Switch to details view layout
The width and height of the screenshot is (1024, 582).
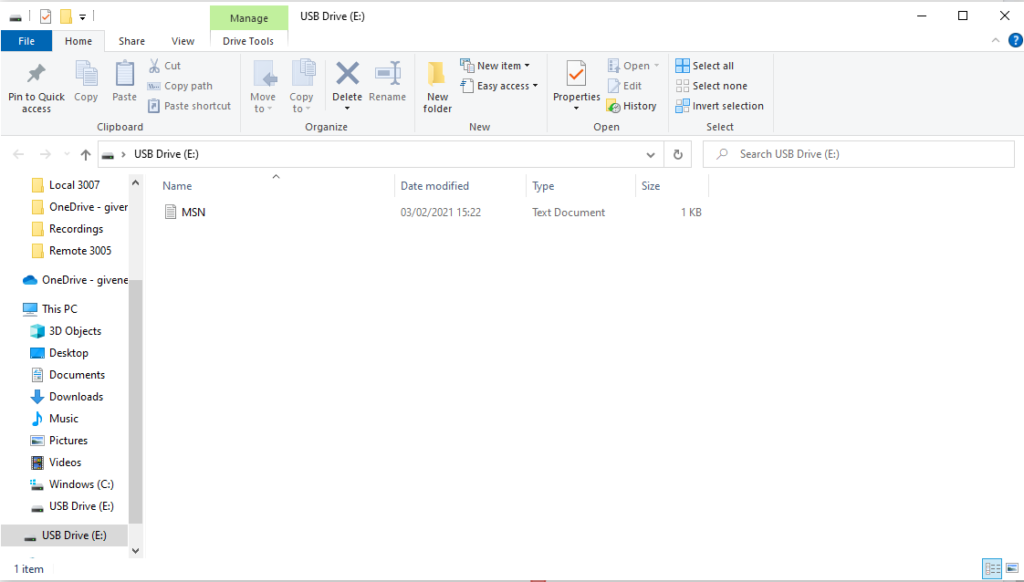(x=993, y=569)
